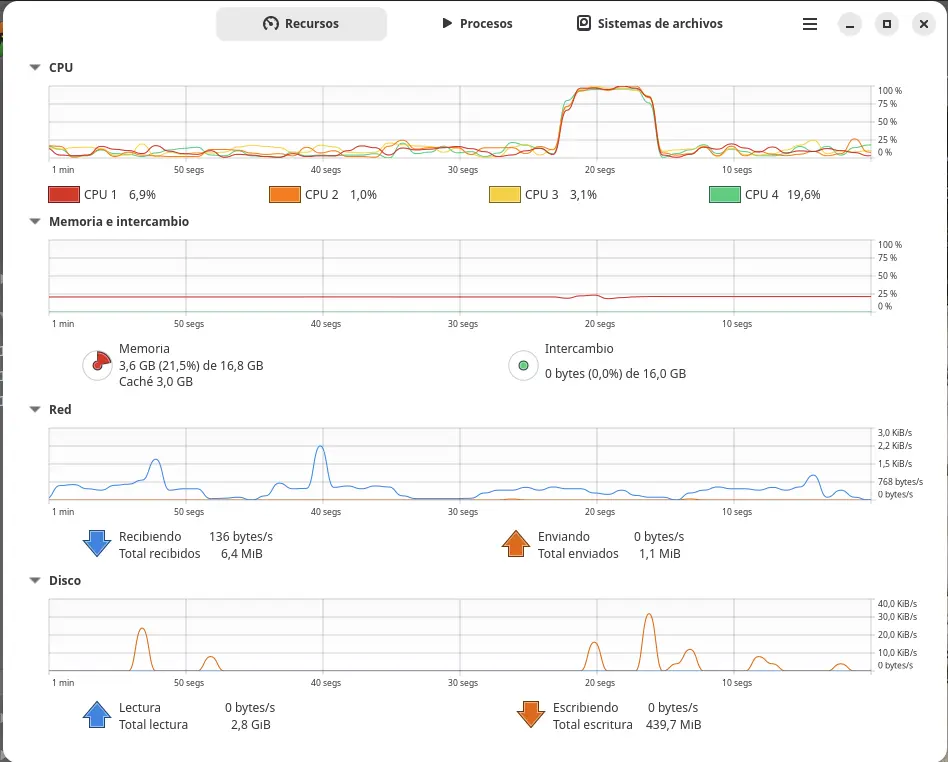Click the CPU usage history graph
Image resolution: width=948 pixels, height=762 pixels.
(x=460, y=122)
